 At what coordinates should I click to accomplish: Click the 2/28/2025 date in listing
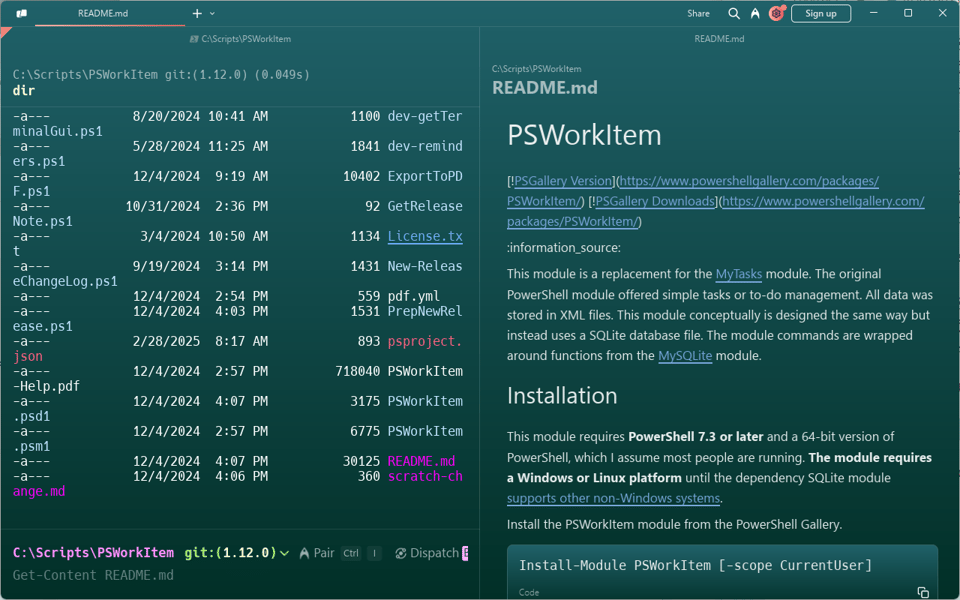[x=167, y=341]
